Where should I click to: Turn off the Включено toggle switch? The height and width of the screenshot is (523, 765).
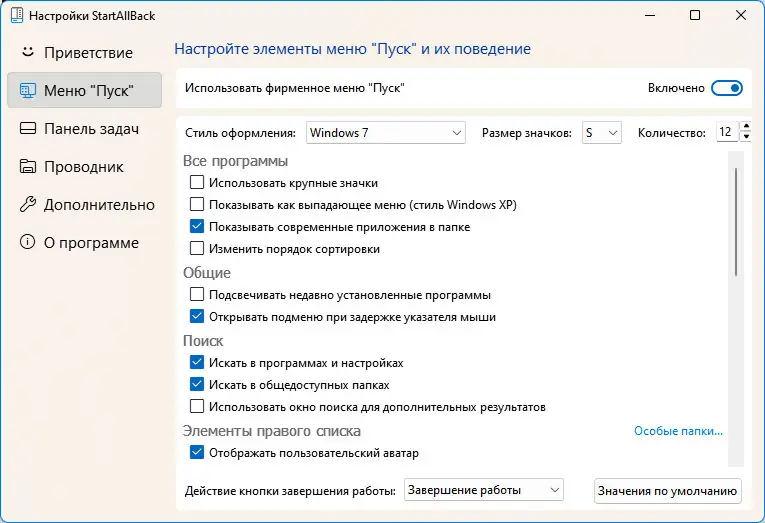727,88
